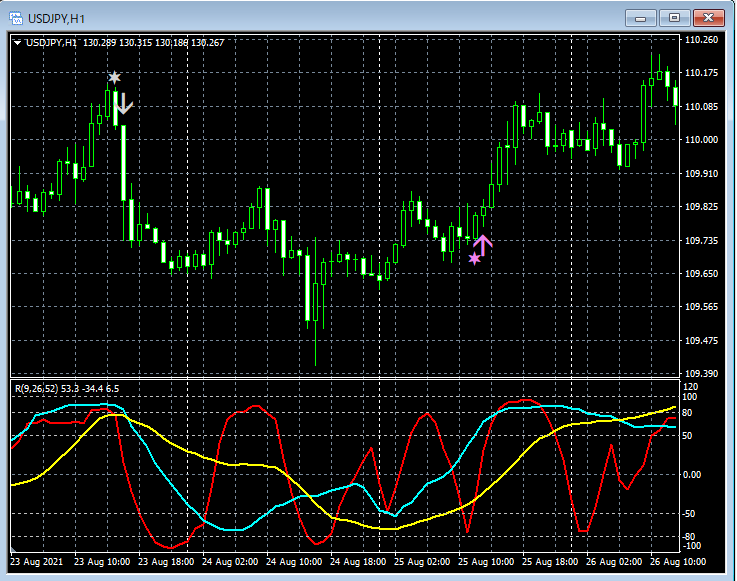
Task: Click the 109.475 price scale label
Action: click(x=701, y=340)
